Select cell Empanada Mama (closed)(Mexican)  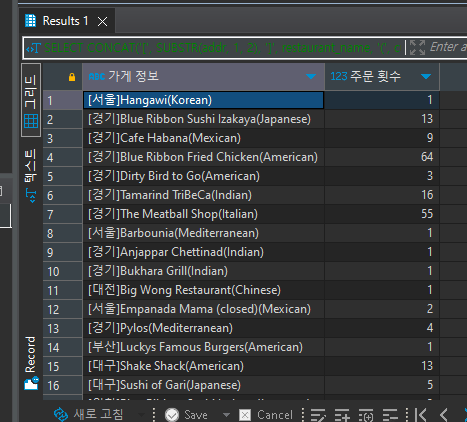point(203,309)
